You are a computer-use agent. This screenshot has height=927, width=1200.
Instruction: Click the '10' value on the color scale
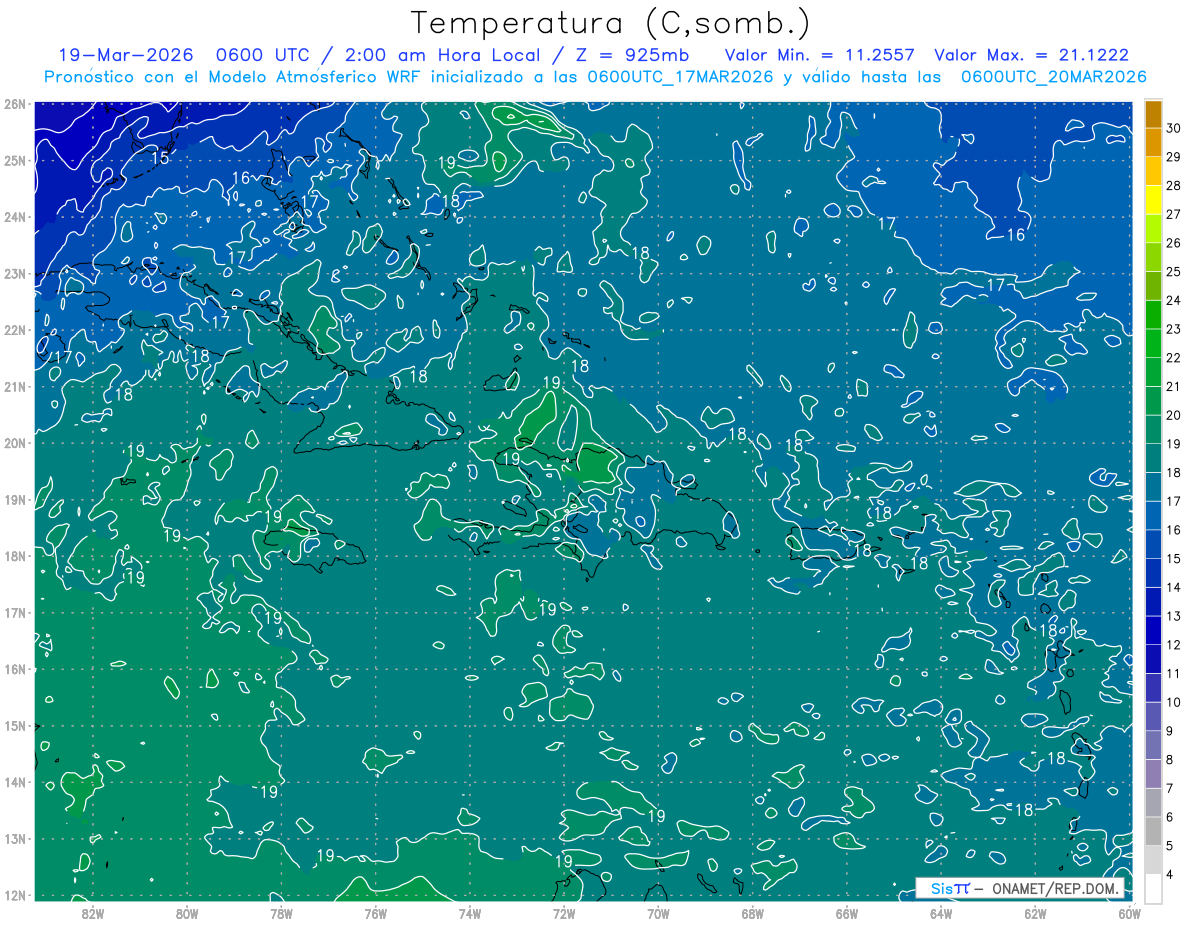point(1174,703)
